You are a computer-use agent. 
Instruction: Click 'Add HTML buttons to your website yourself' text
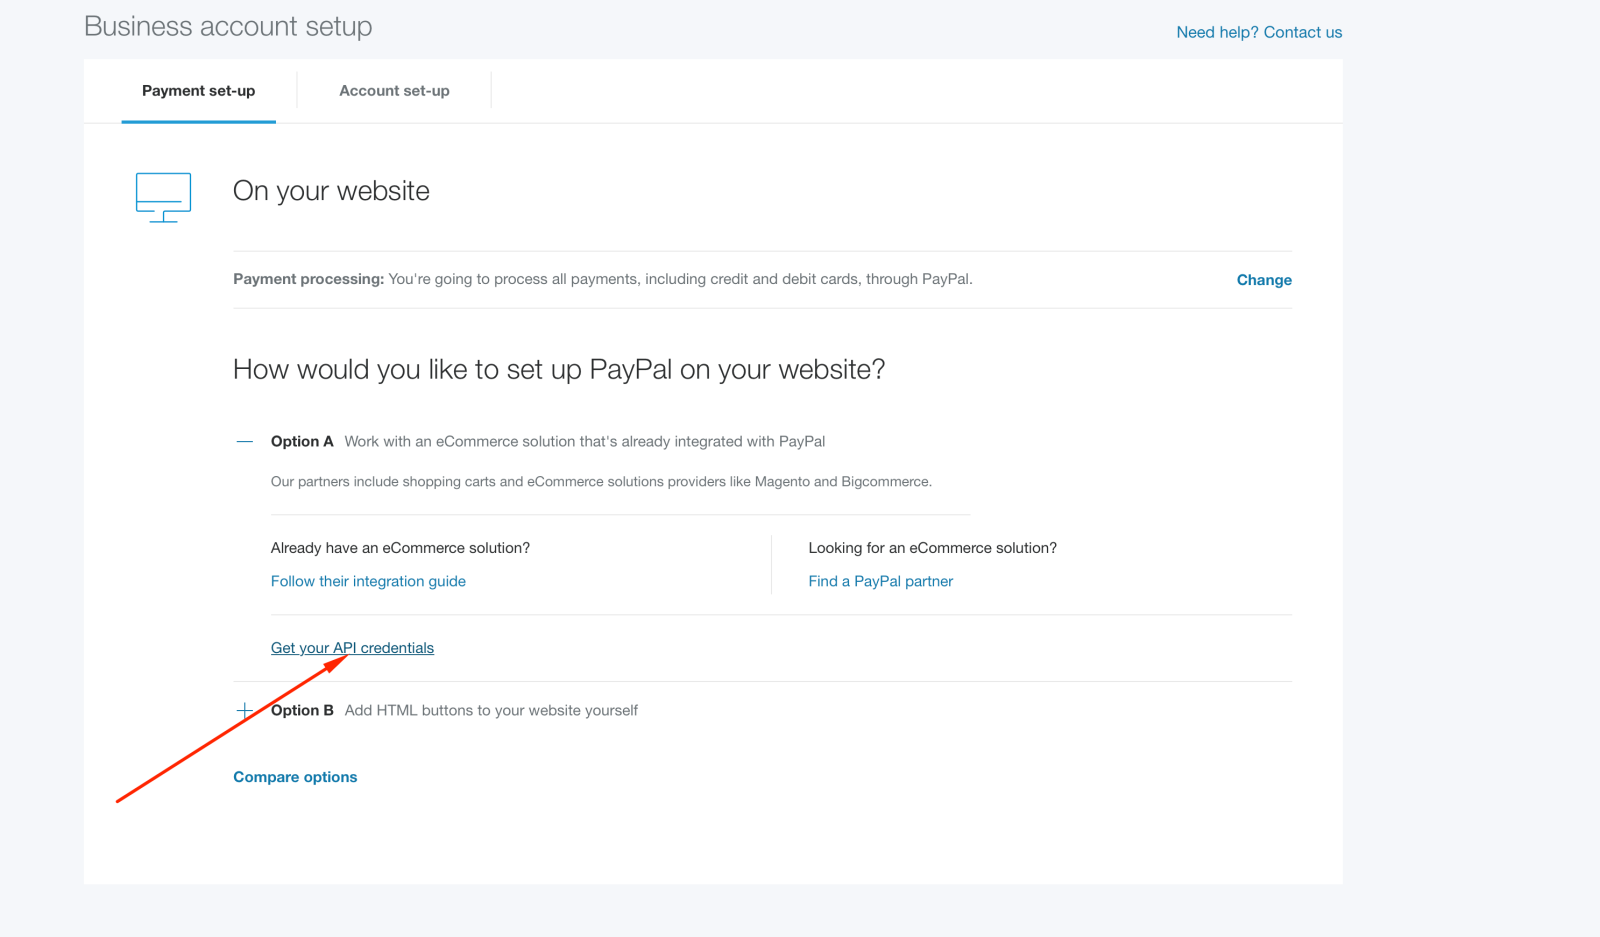(491, 710)
